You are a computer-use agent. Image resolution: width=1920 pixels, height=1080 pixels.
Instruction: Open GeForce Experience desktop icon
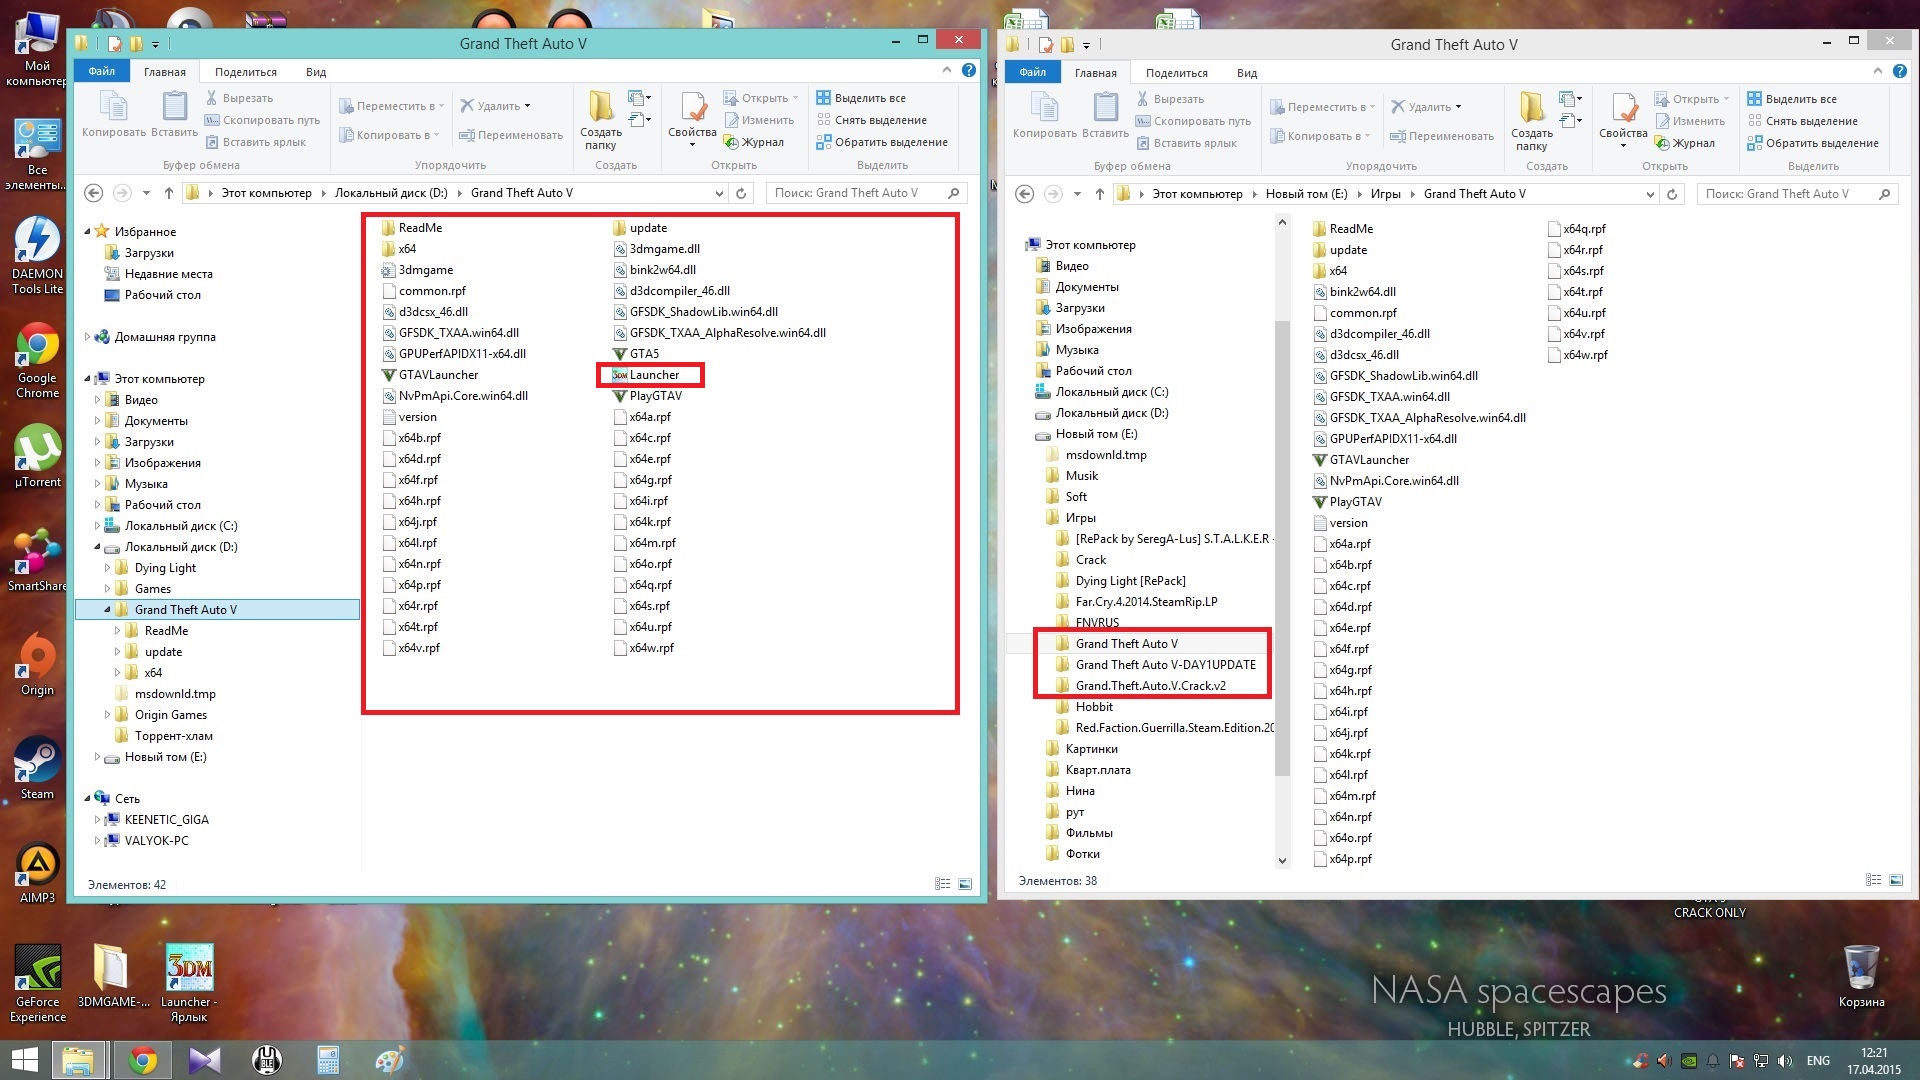37,983
